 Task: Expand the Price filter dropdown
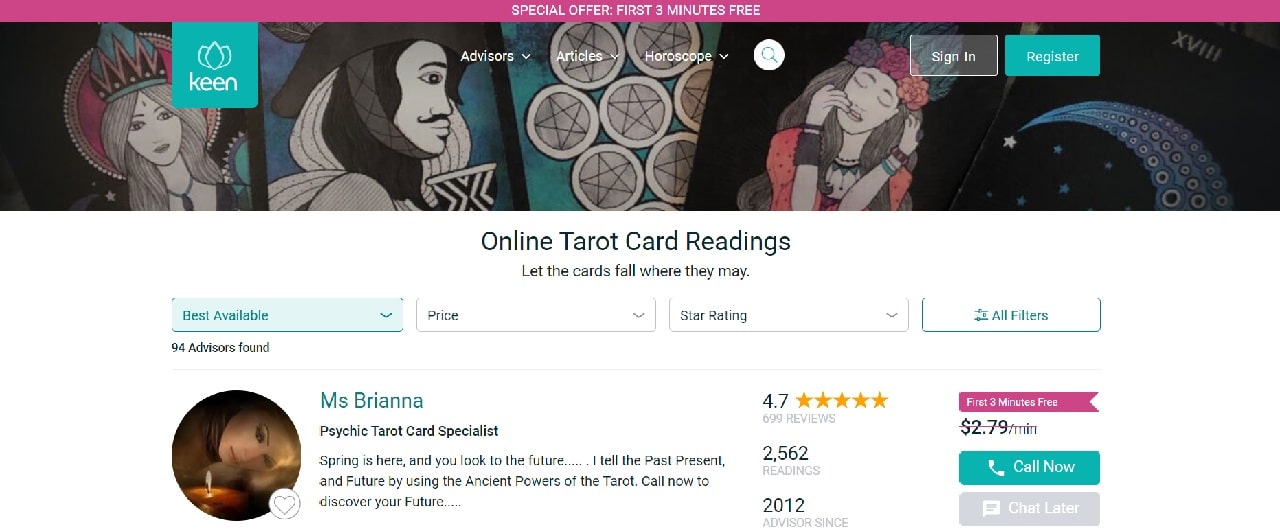tap(536, 315)
